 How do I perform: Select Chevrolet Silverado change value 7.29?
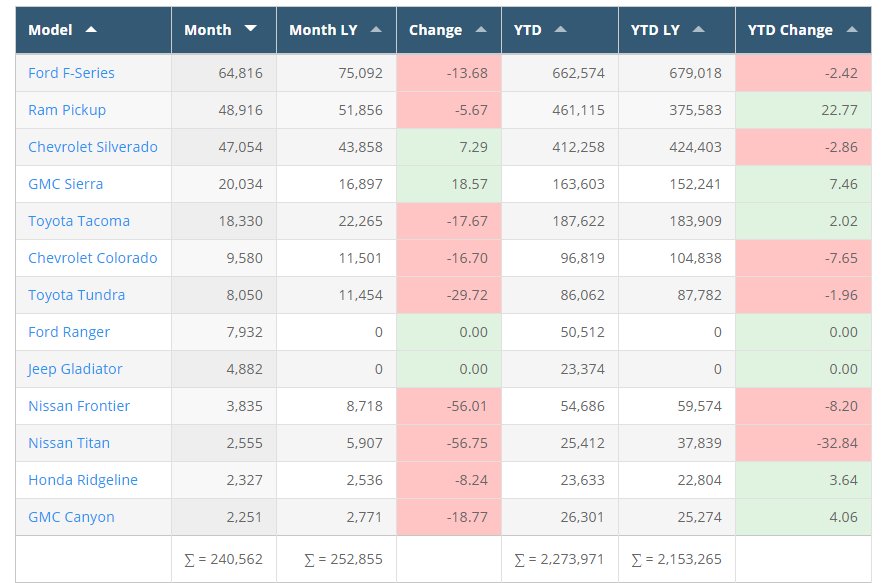point(474,147)
